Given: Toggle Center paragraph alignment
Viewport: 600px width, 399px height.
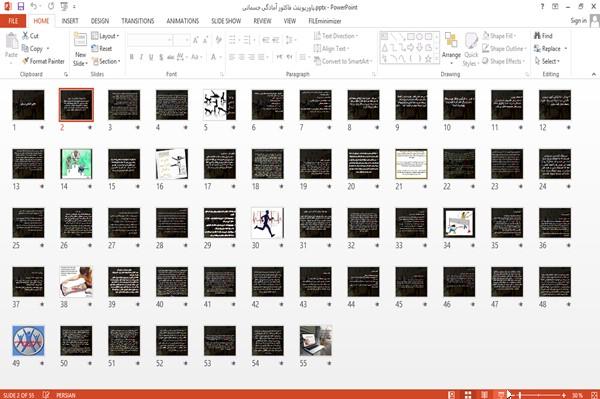Looking at the screenshot, I should point(241,57).
